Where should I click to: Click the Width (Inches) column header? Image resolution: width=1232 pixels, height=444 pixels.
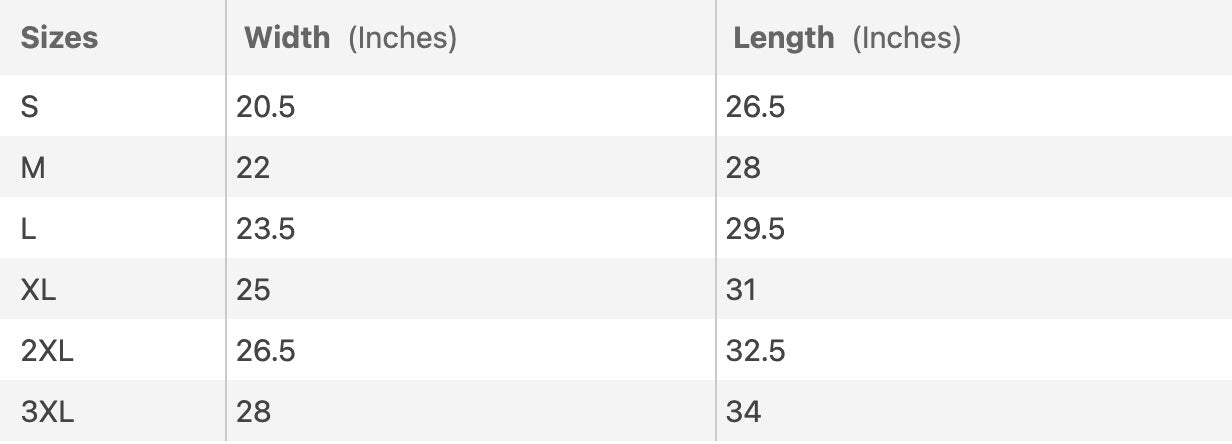pyautogui.click(x=350, y=38)
